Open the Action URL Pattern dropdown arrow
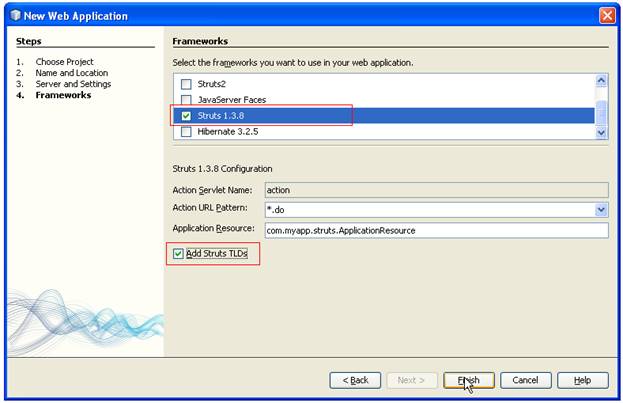The height and width of the screenshot is (403, 623). tap(601, 209)
